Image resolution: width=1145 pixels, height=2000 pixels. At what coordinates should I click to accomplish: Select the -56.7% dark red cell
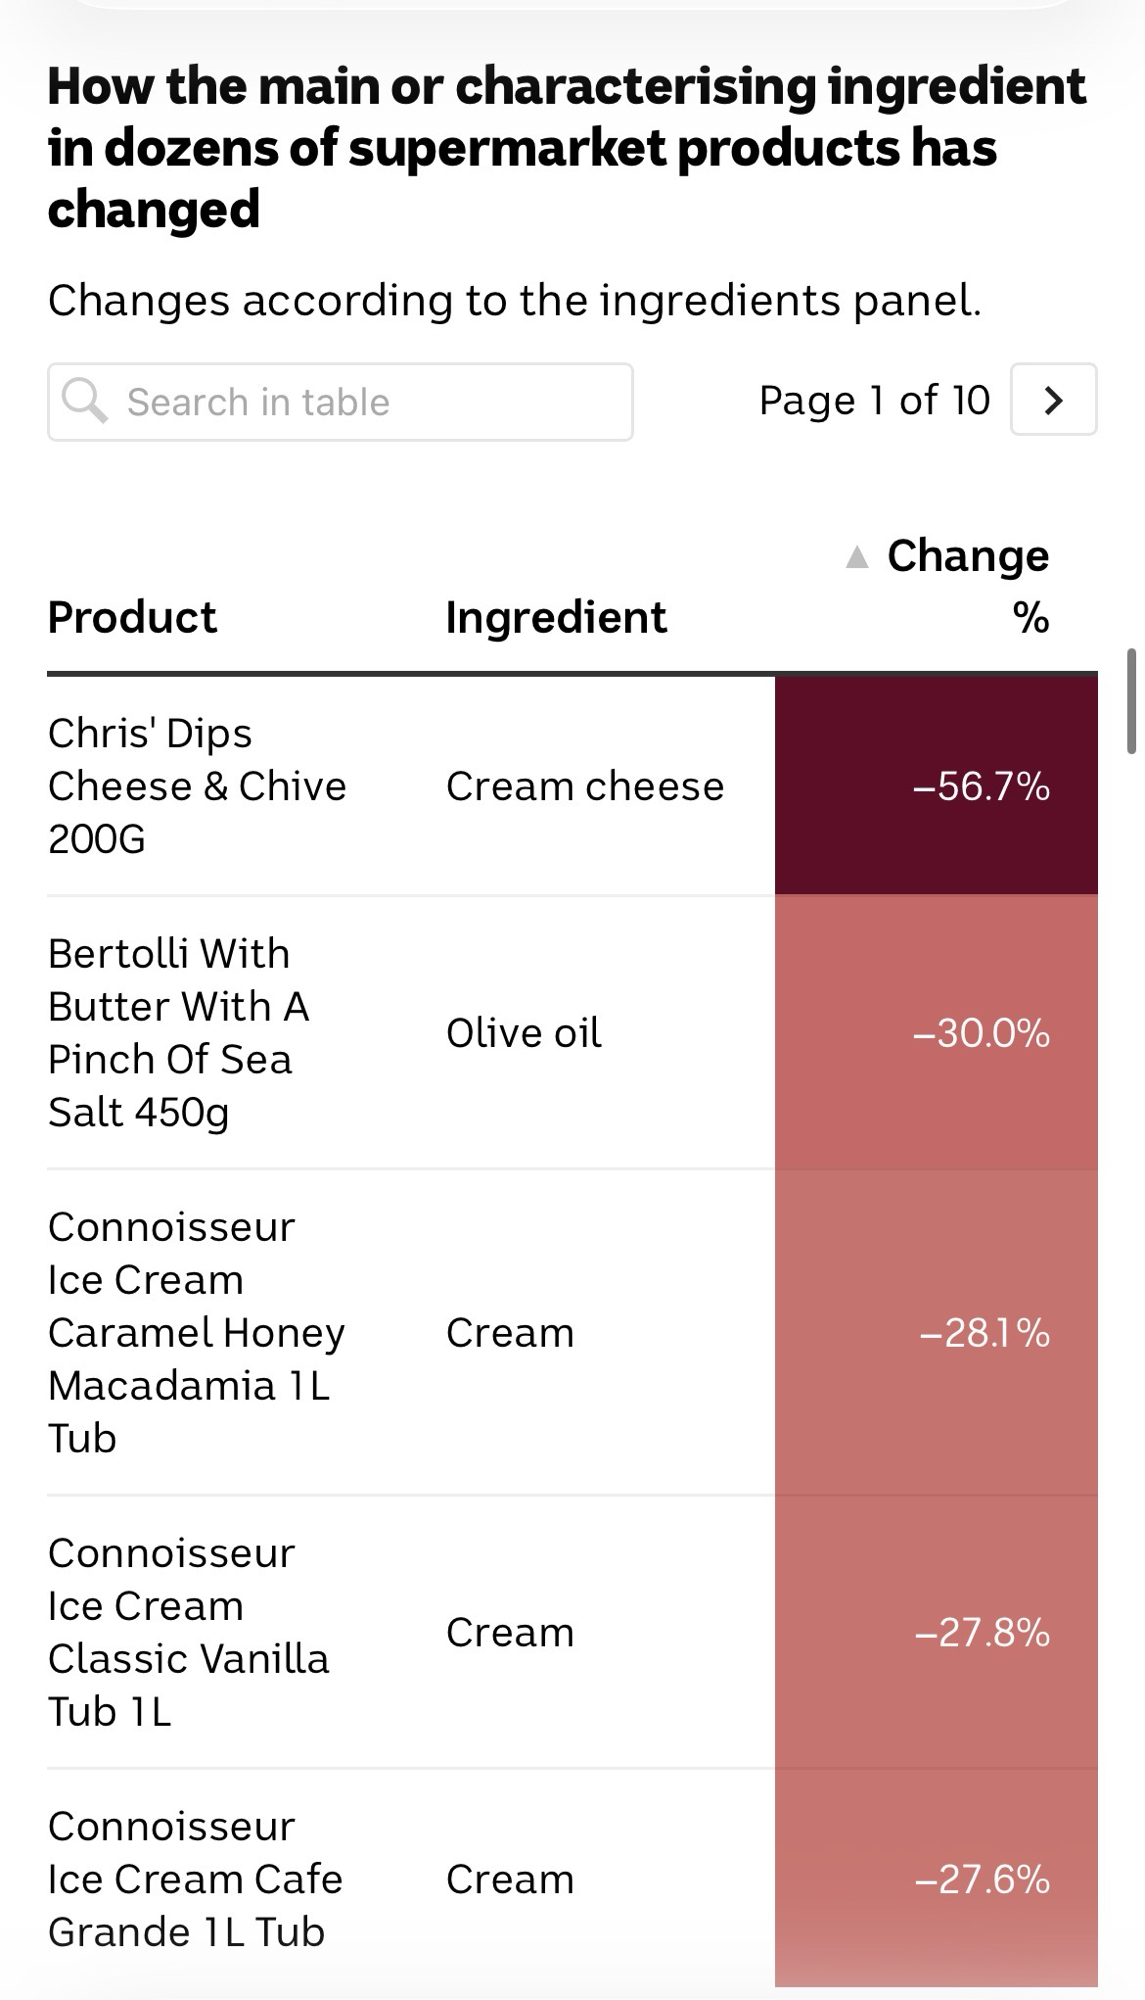click(x=936, y=786)
